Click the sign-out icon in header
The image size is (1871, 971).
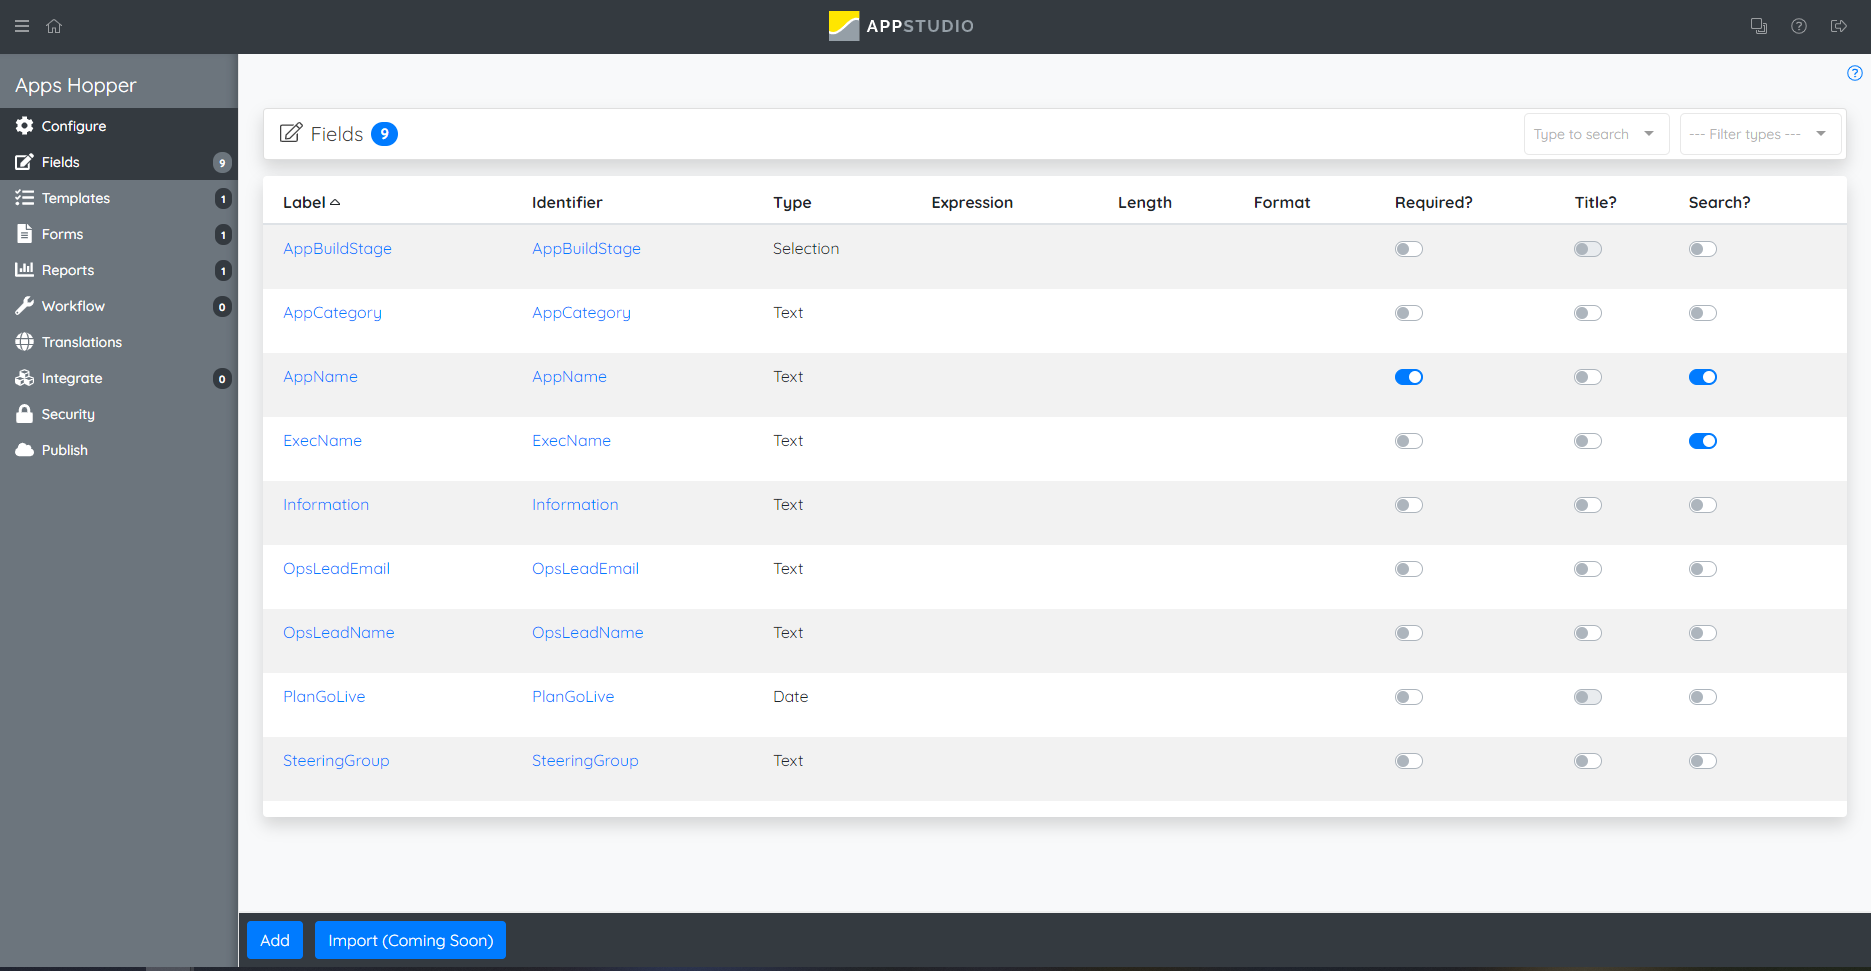pyautogui.click(x=1838, y=26)
